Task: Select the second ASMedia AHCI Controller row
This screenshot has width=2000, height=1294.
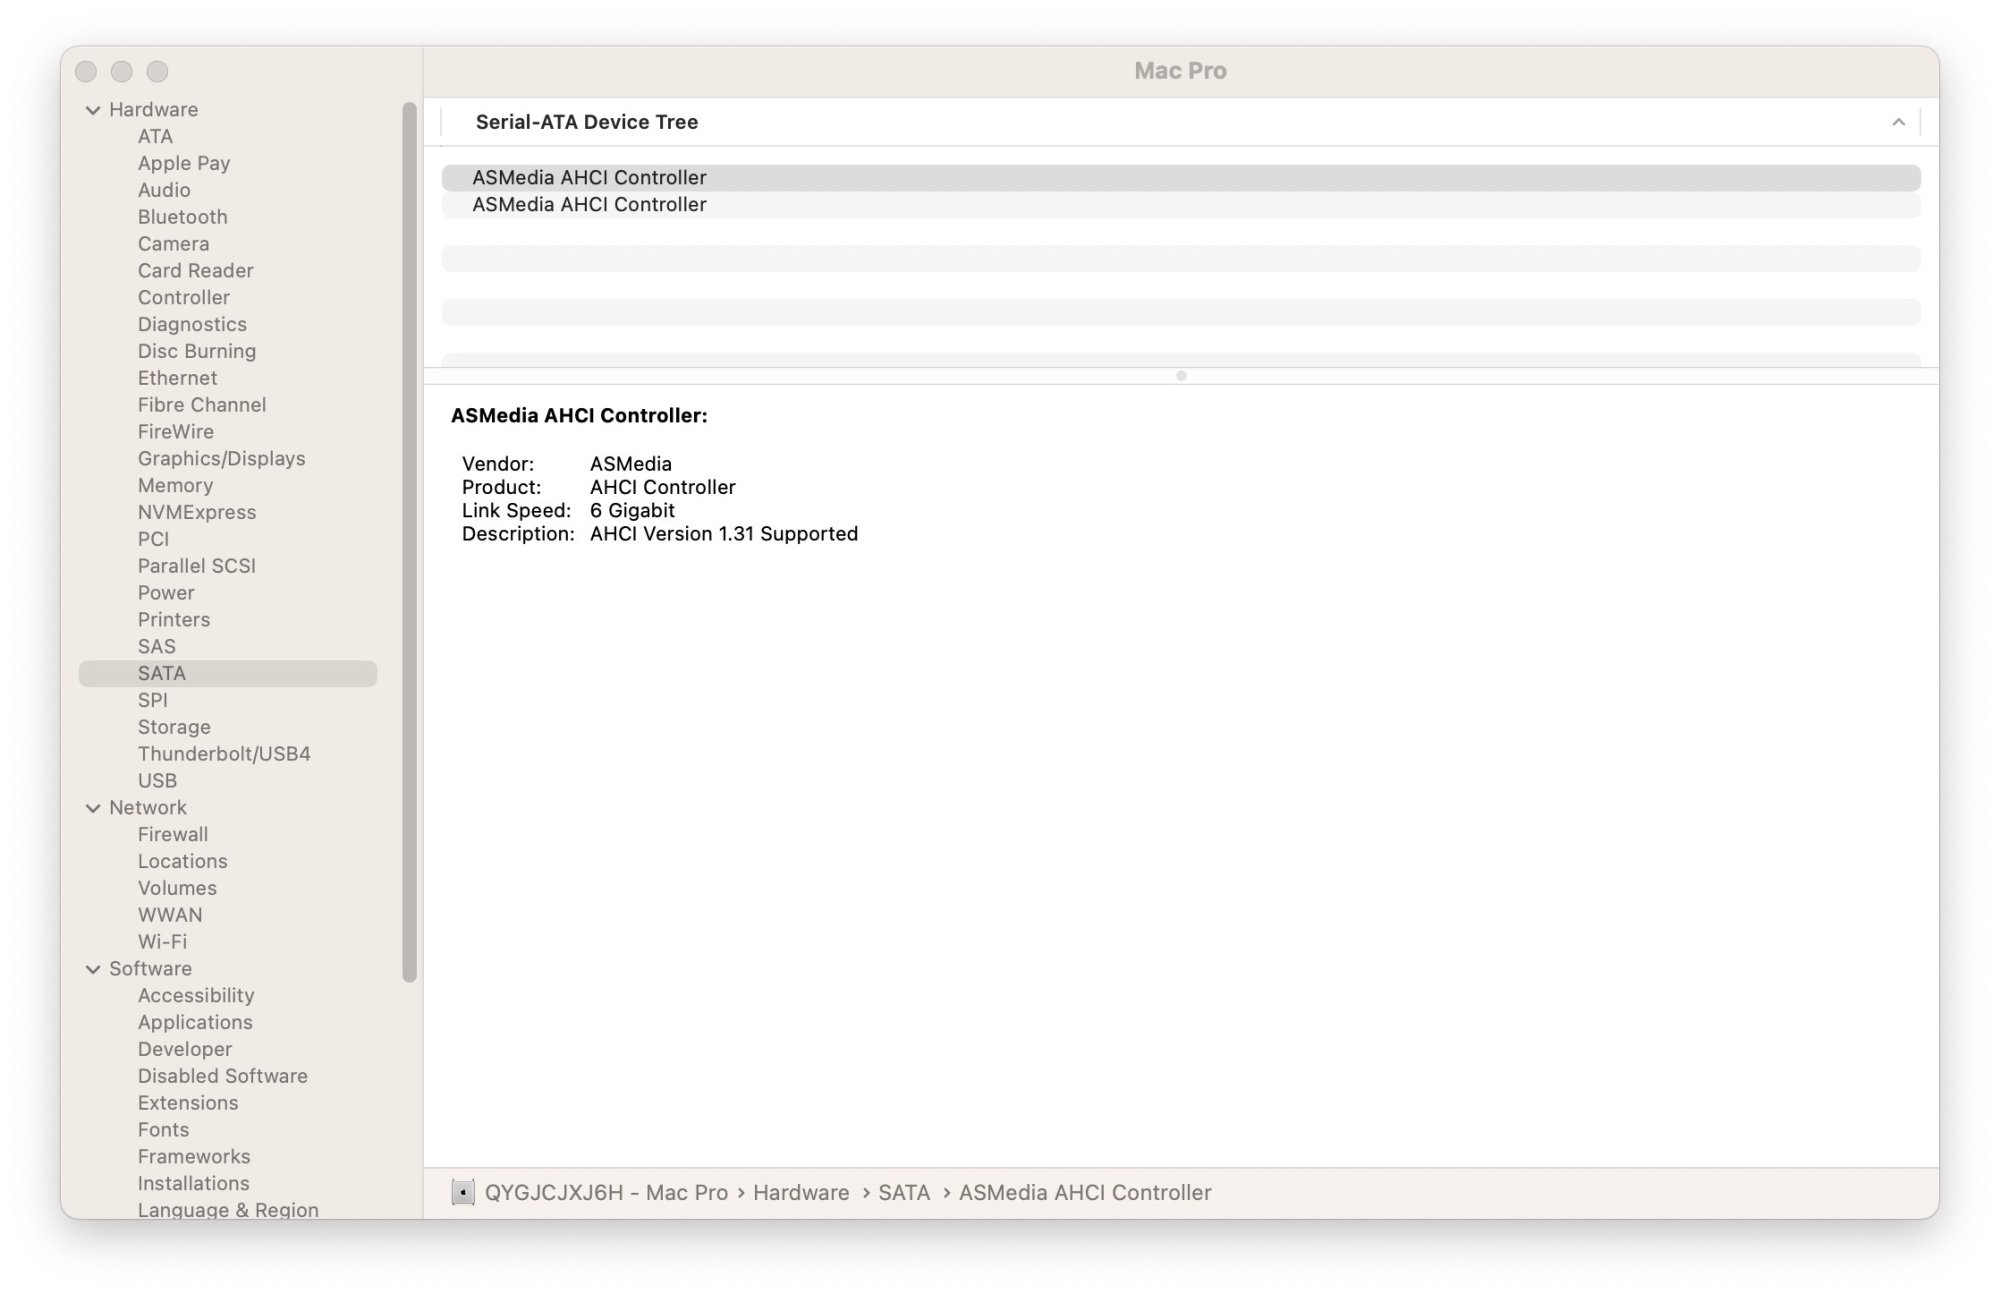Action: click(x=589, y=205)
